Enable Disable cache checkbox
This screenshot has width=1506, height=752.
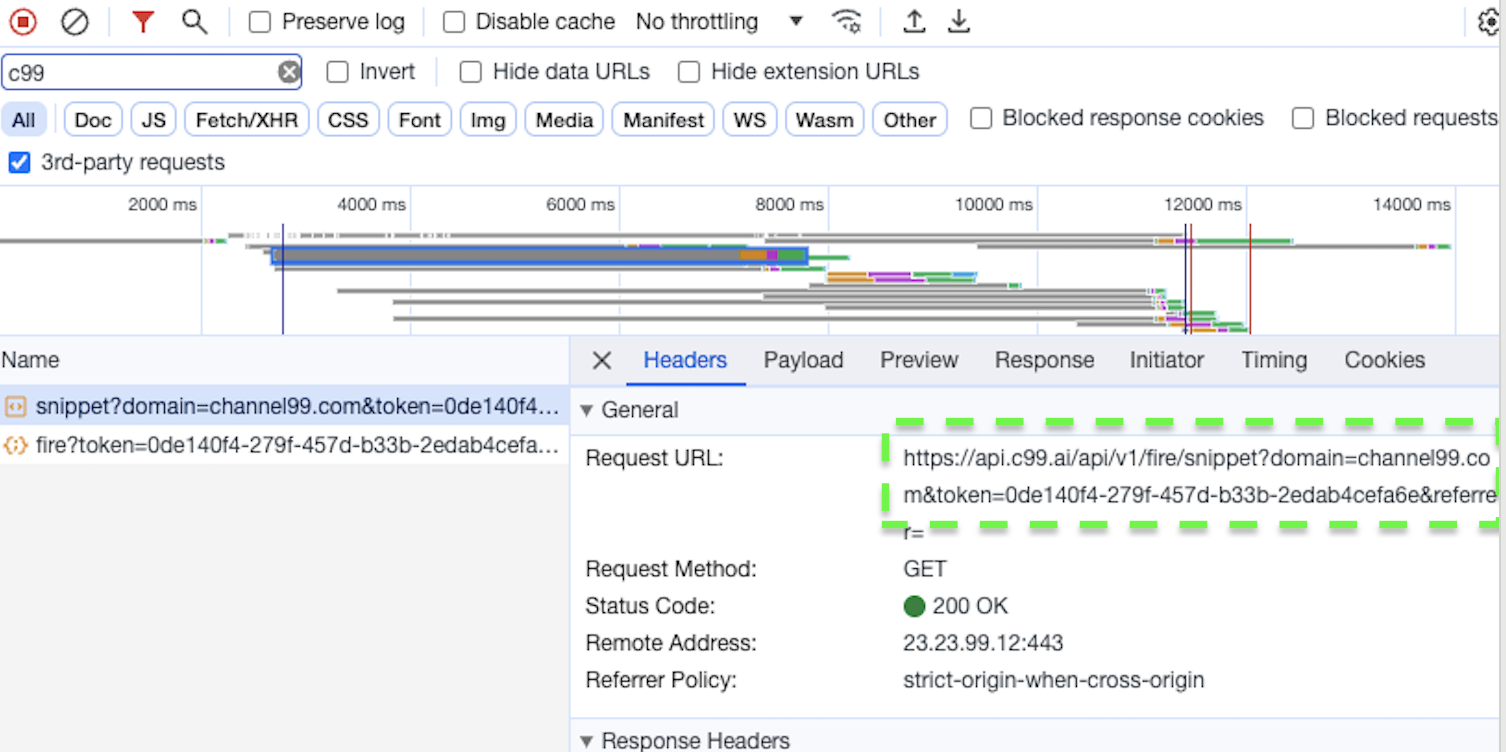click(454, 21)
